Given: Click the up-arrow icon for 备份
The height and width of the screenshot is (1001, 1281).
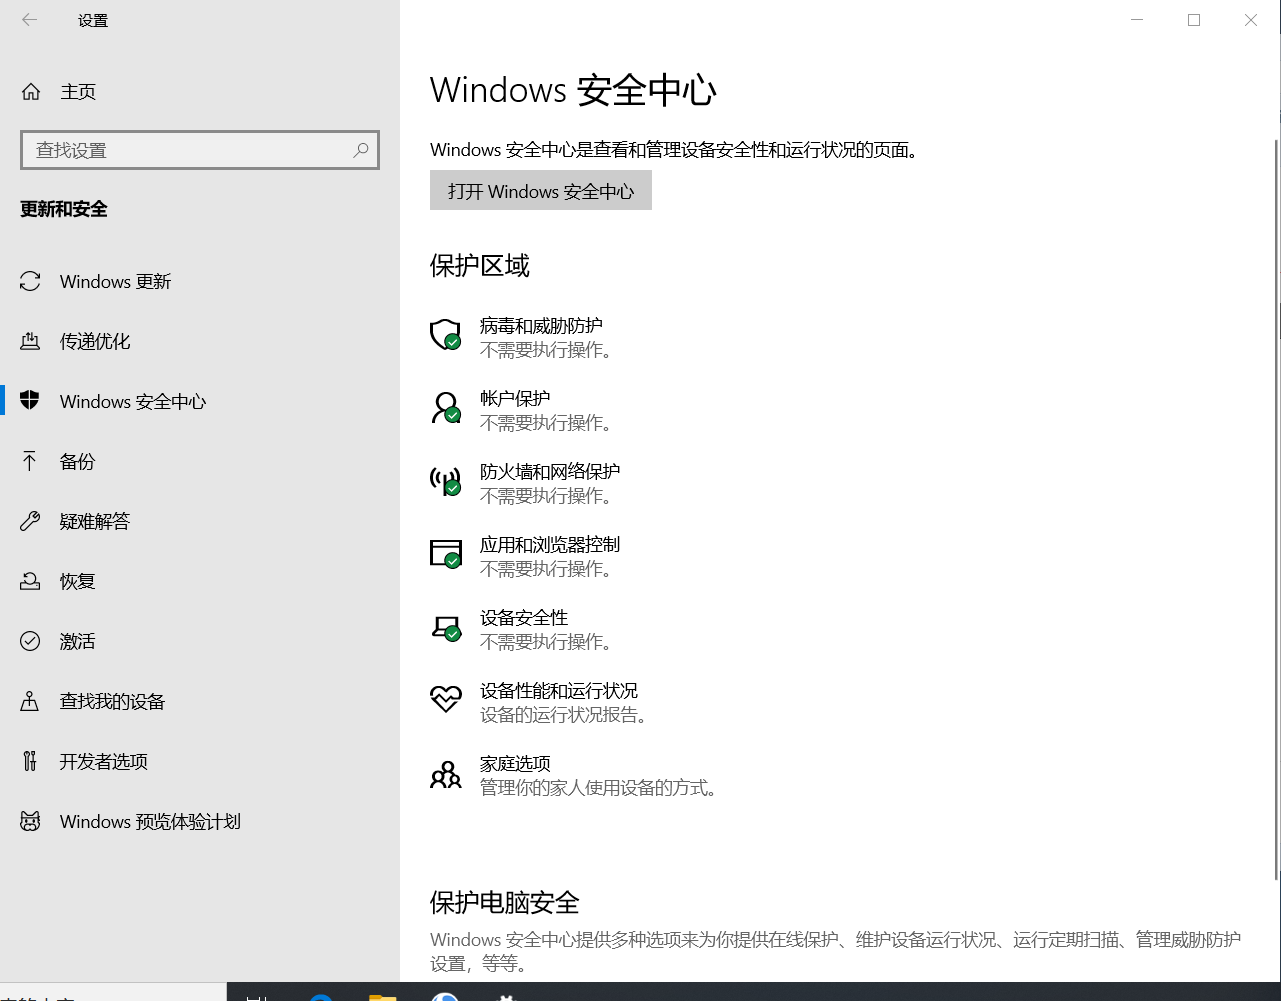Looking at the screenshot, I should point(30,461).
